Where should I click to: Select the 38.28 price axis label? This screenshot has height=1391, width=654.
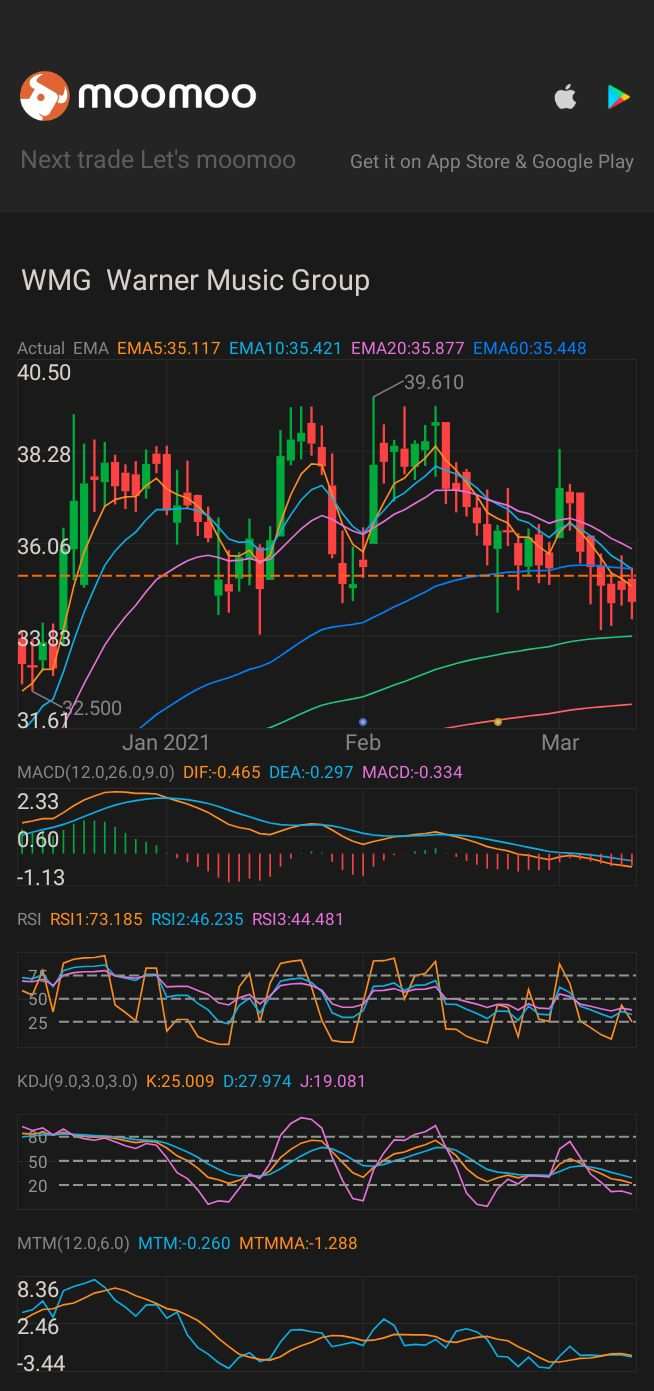44,455
